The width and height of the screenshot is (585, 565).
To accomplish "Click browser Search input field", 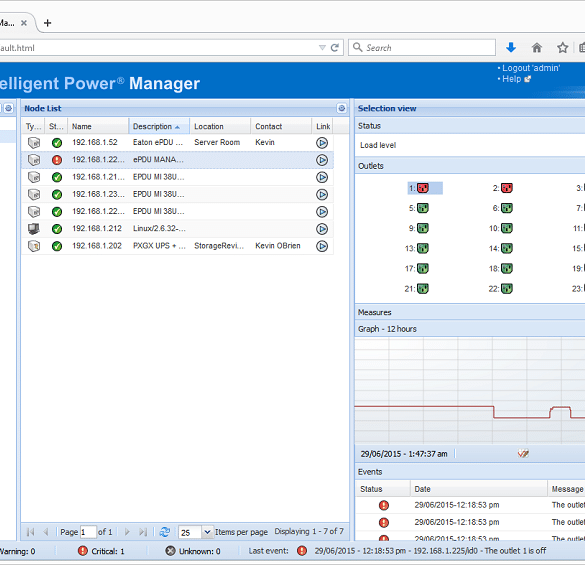I will click(x=422, y=47).
